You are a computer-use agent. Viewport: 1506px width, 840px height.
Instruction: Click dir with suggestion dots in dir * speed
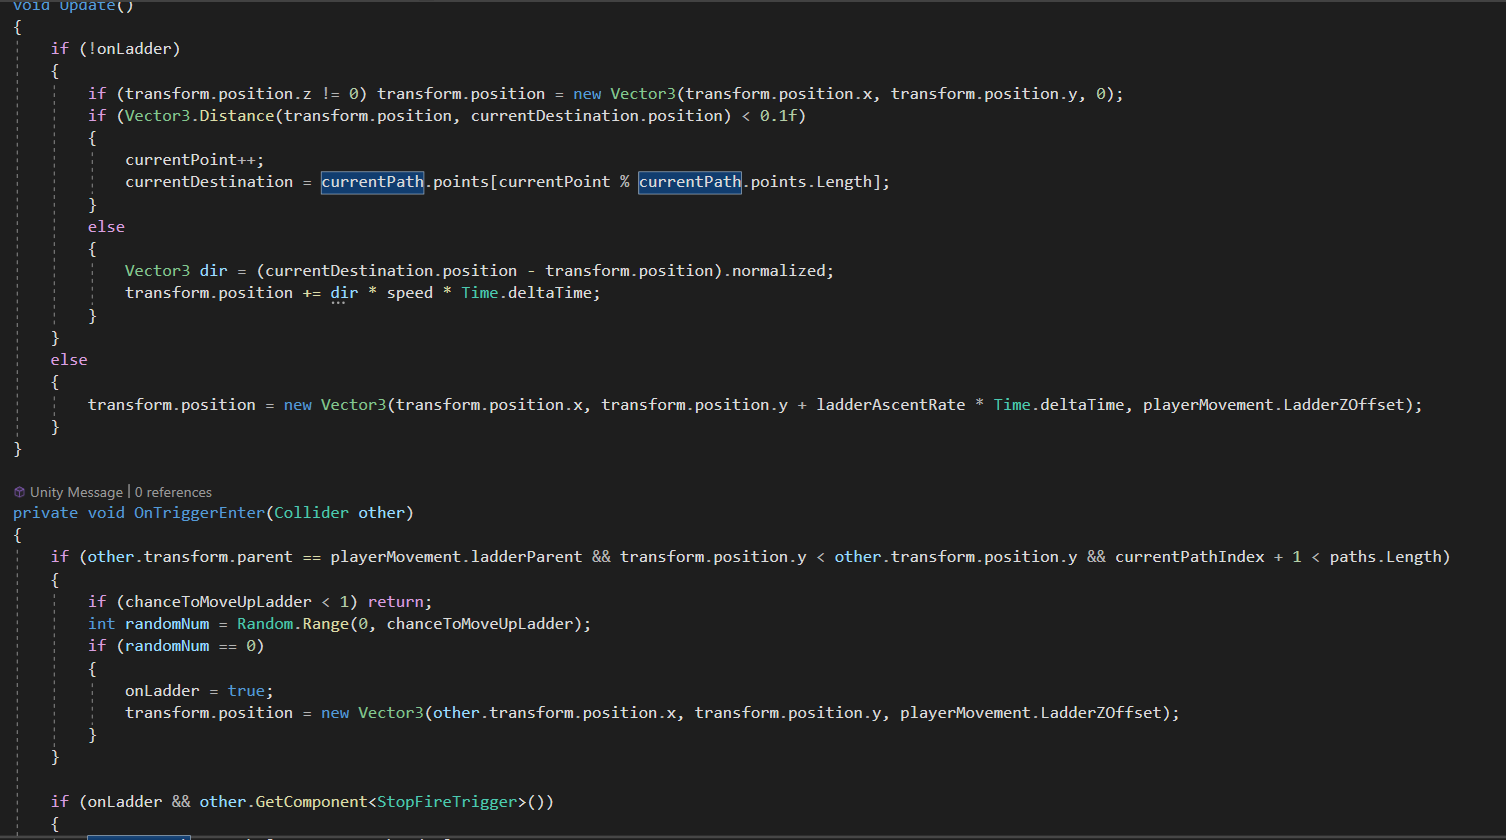point(344,293)
